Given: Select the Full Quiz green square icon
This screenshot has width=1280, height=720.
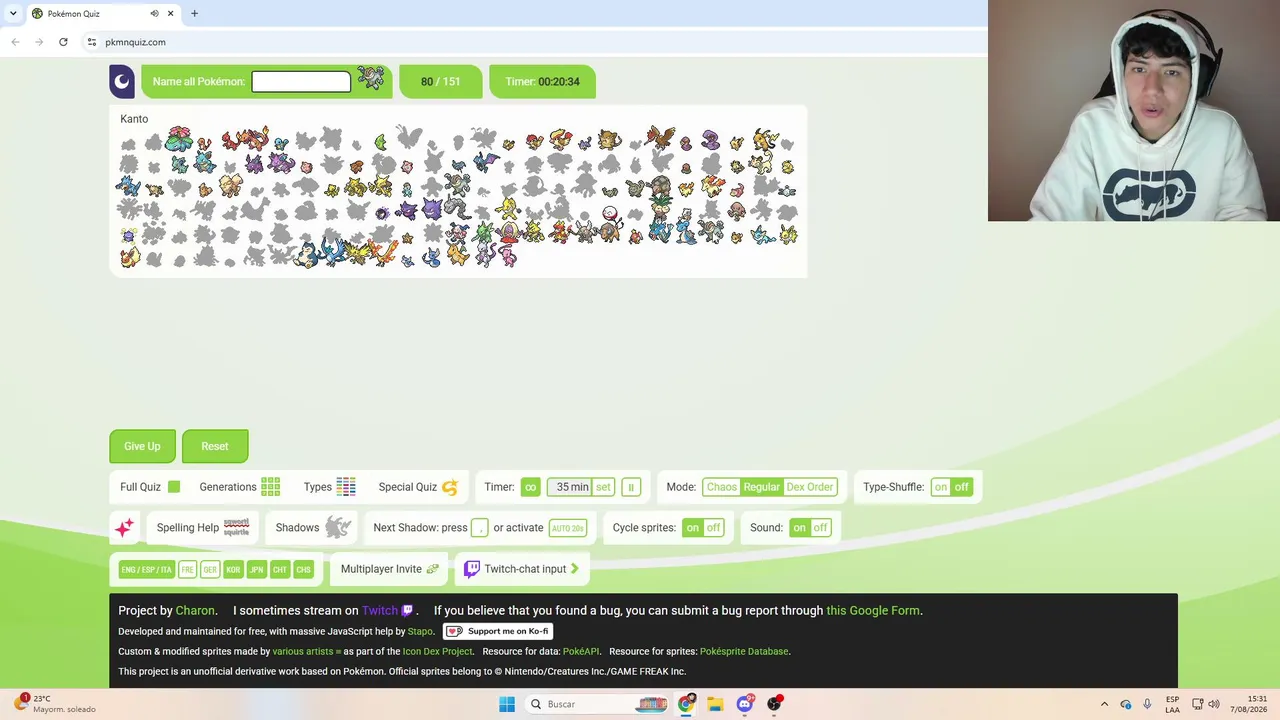Looking at the screenshot, I should tap(174, 487).
